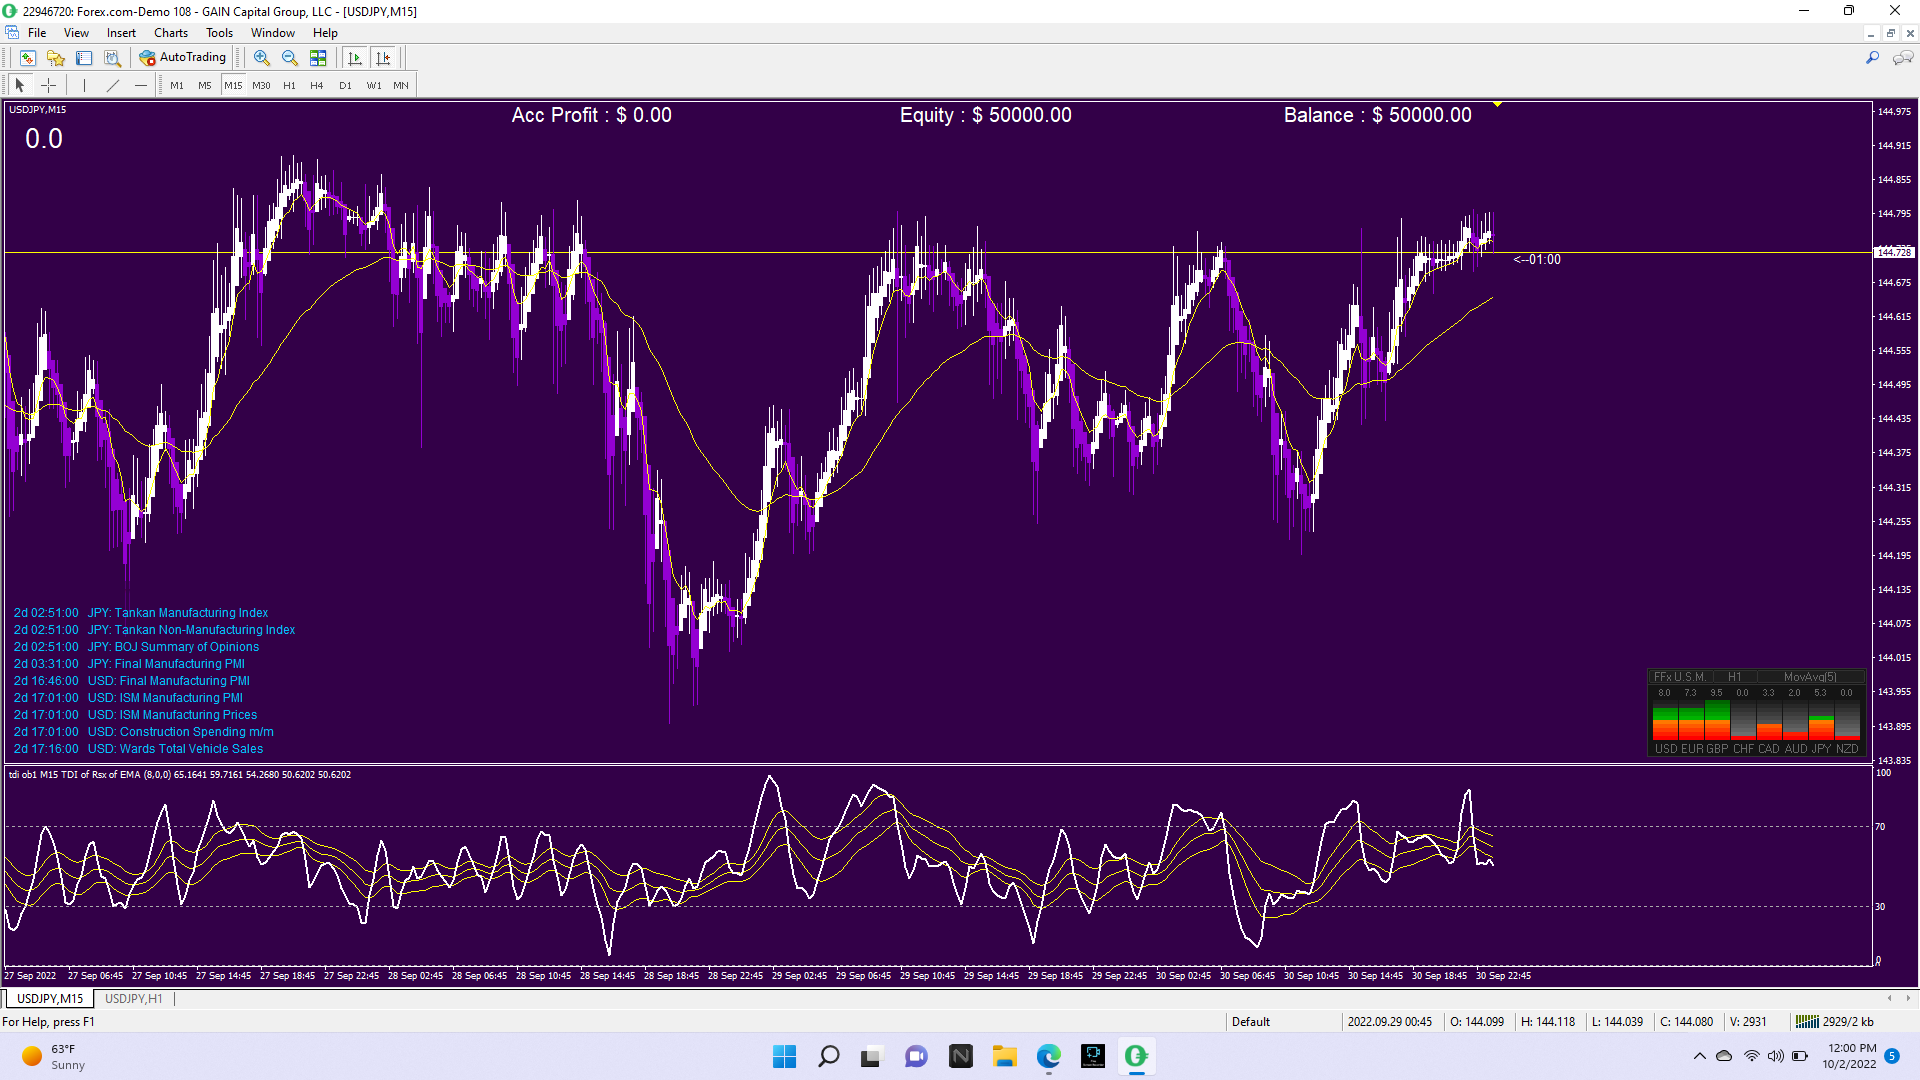Open the Market Watch panel icon
The width and height of the screenshot is (1920, 1080).
pos(28,58)
